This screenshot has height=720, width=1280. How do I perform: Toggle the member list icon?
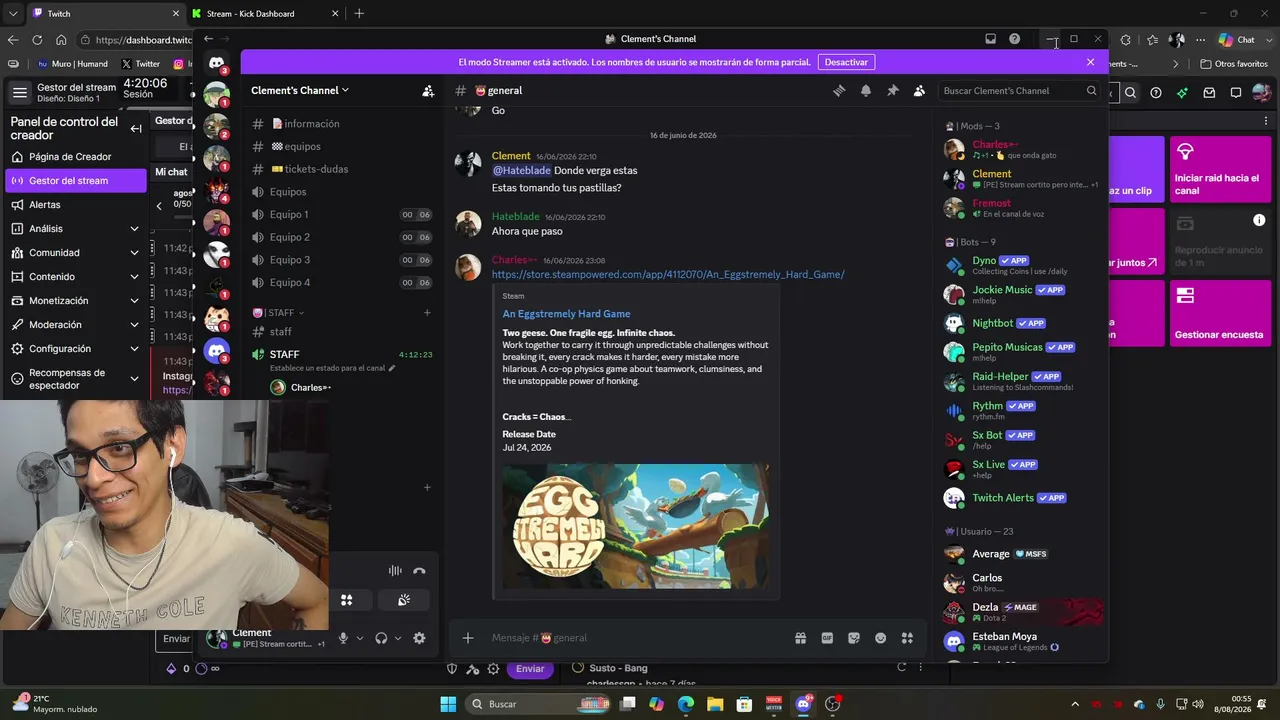[x=919, y=90]
